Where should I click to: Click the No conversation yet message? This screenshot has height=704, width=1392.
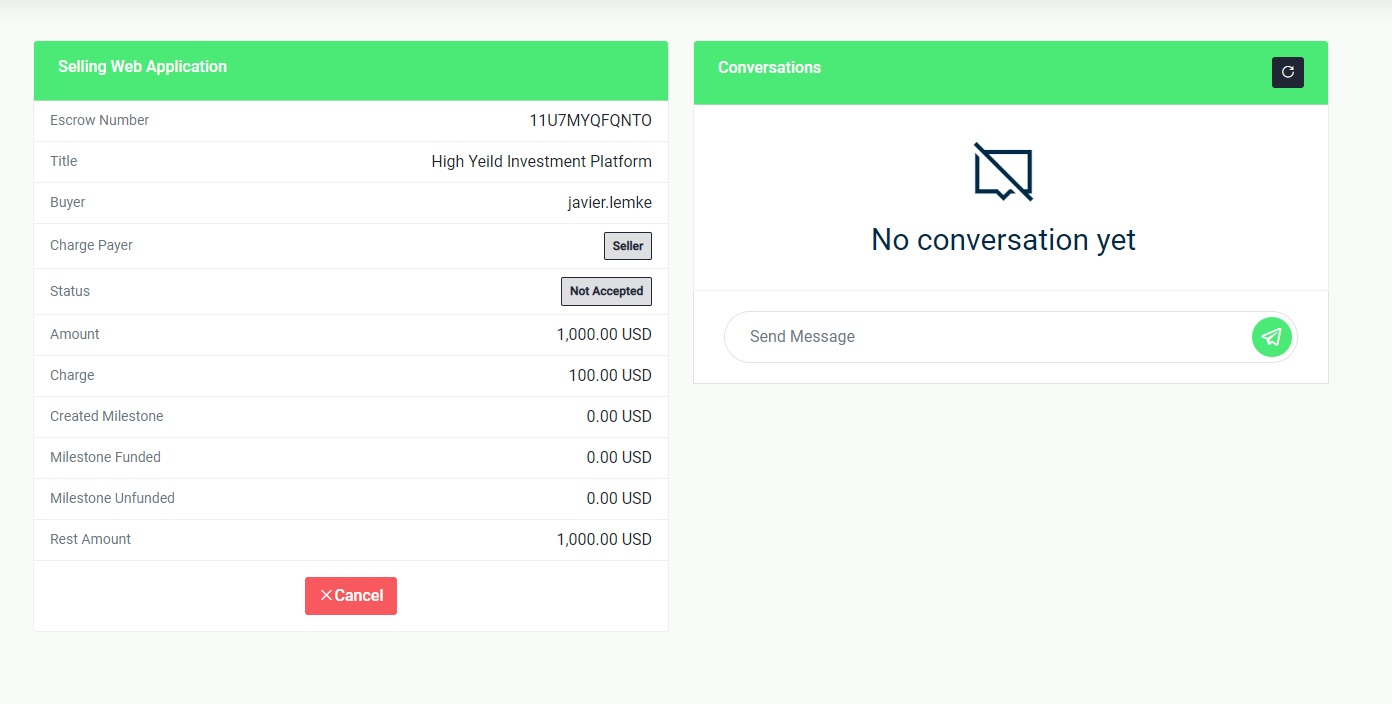pyautogui.click(x=1003, y=240)
